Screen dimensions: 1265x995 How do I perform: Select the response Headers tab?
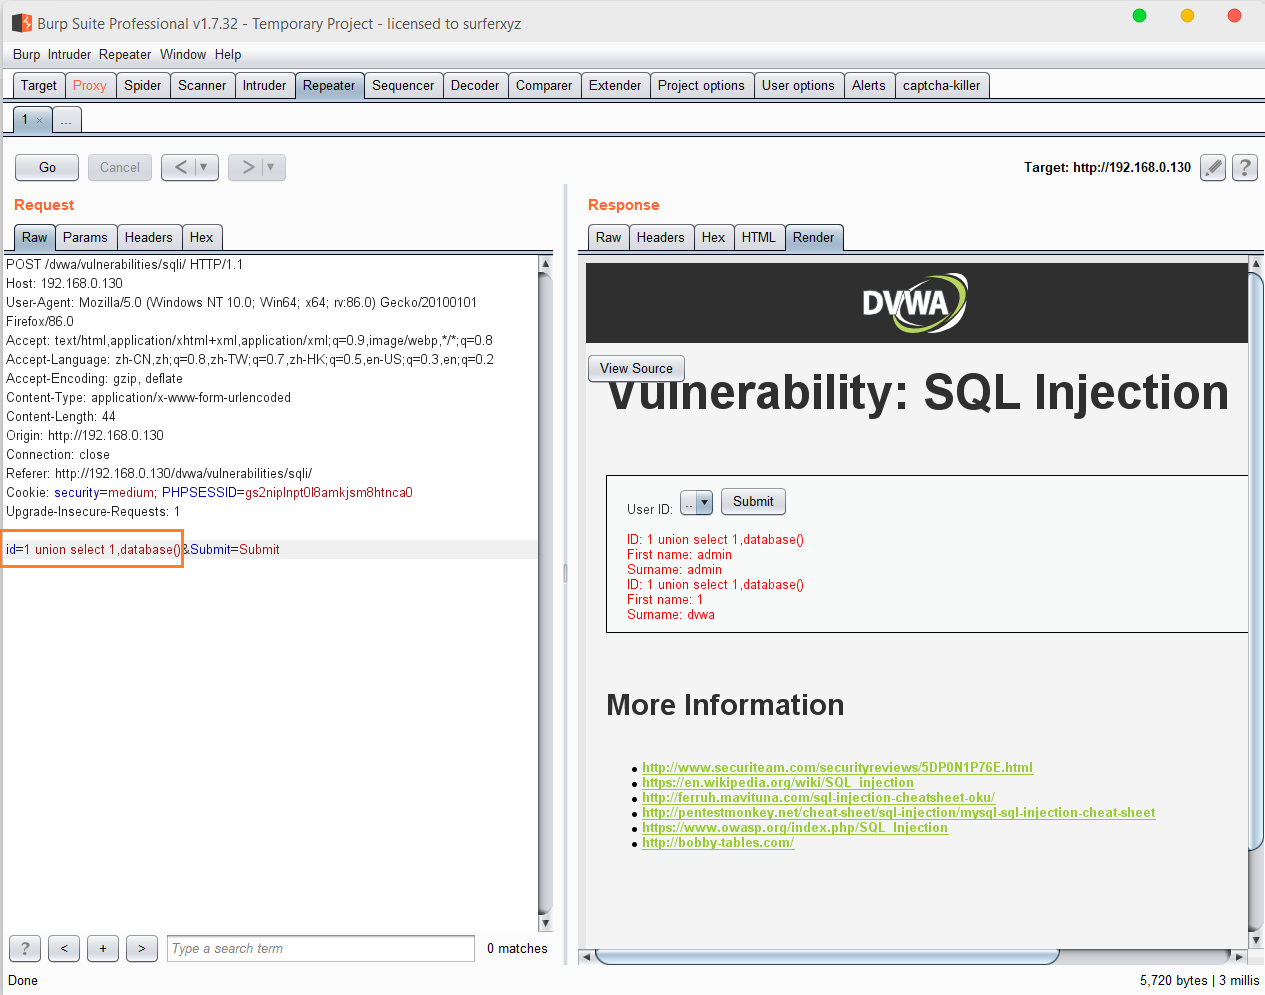[661, 238]
